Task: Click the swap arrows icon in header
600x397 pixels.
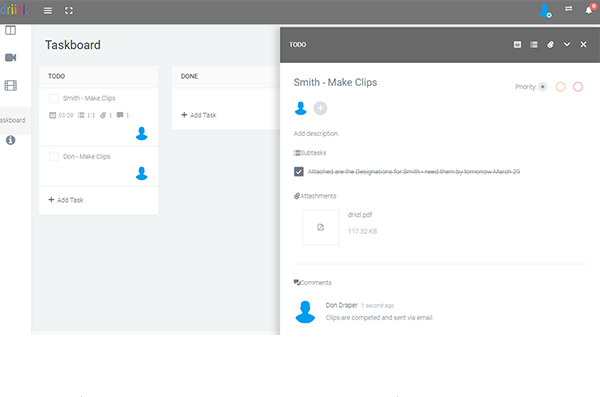Action: (569, 9)
